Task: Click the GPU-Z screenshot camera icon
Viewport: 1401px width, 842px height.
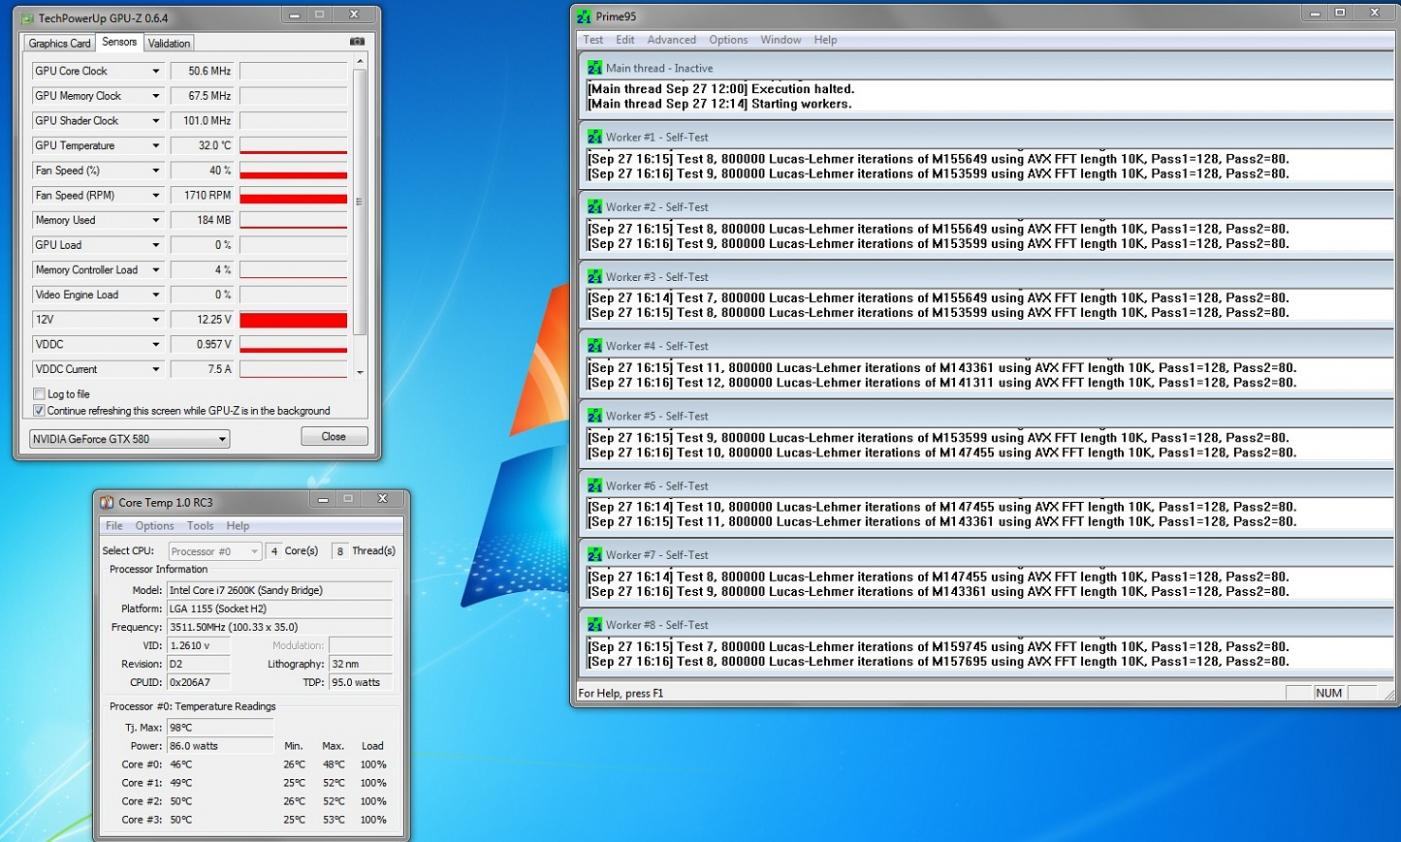Action: click(357, 42)
